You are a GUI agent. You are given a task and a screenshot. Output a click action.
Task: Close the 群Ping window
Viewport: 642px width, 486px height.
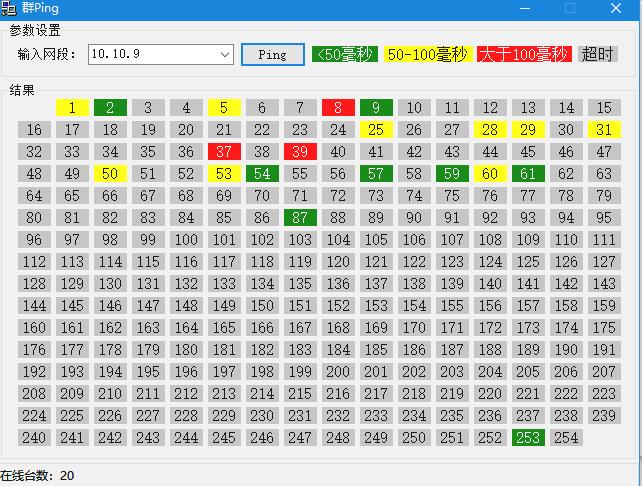click(x=619, y=9)
